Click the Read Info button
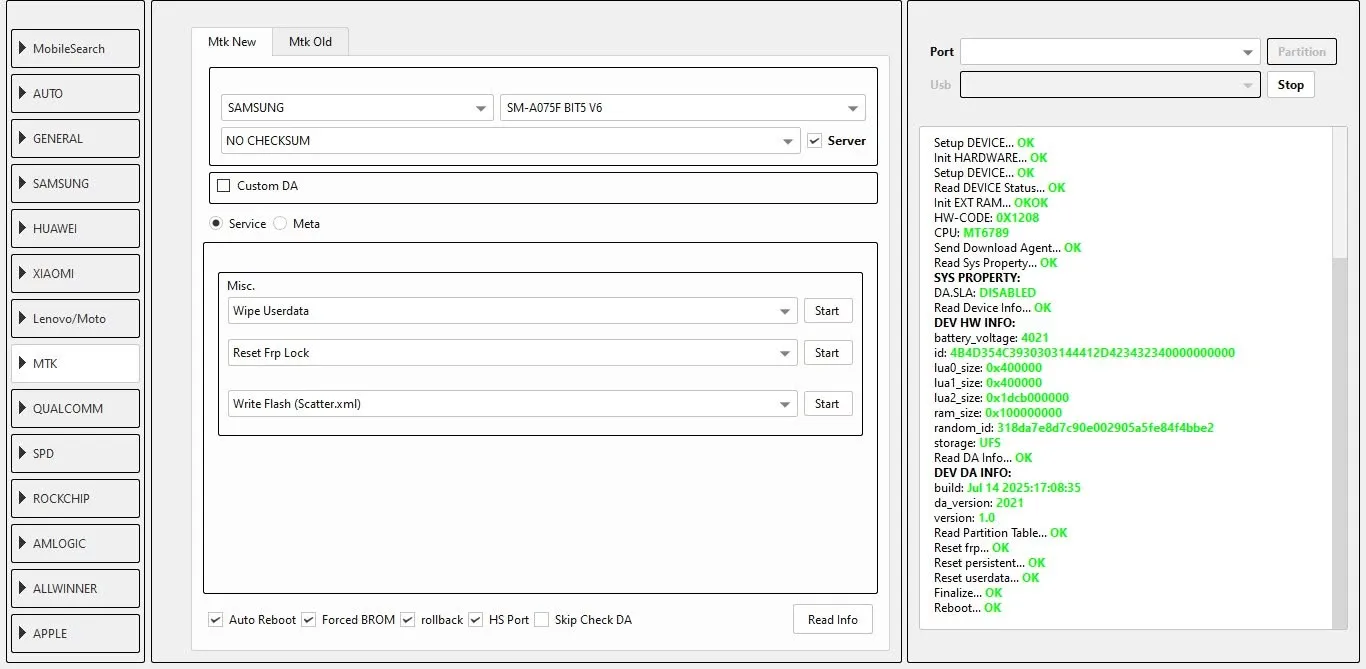 click(x=833, y=620)
